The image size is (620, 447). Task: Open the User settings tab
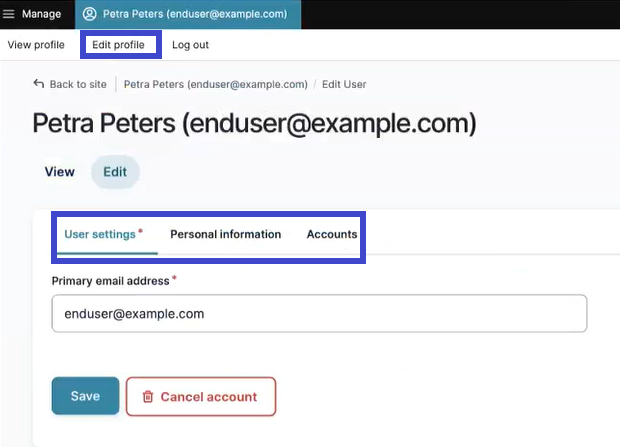coord(100,234)
